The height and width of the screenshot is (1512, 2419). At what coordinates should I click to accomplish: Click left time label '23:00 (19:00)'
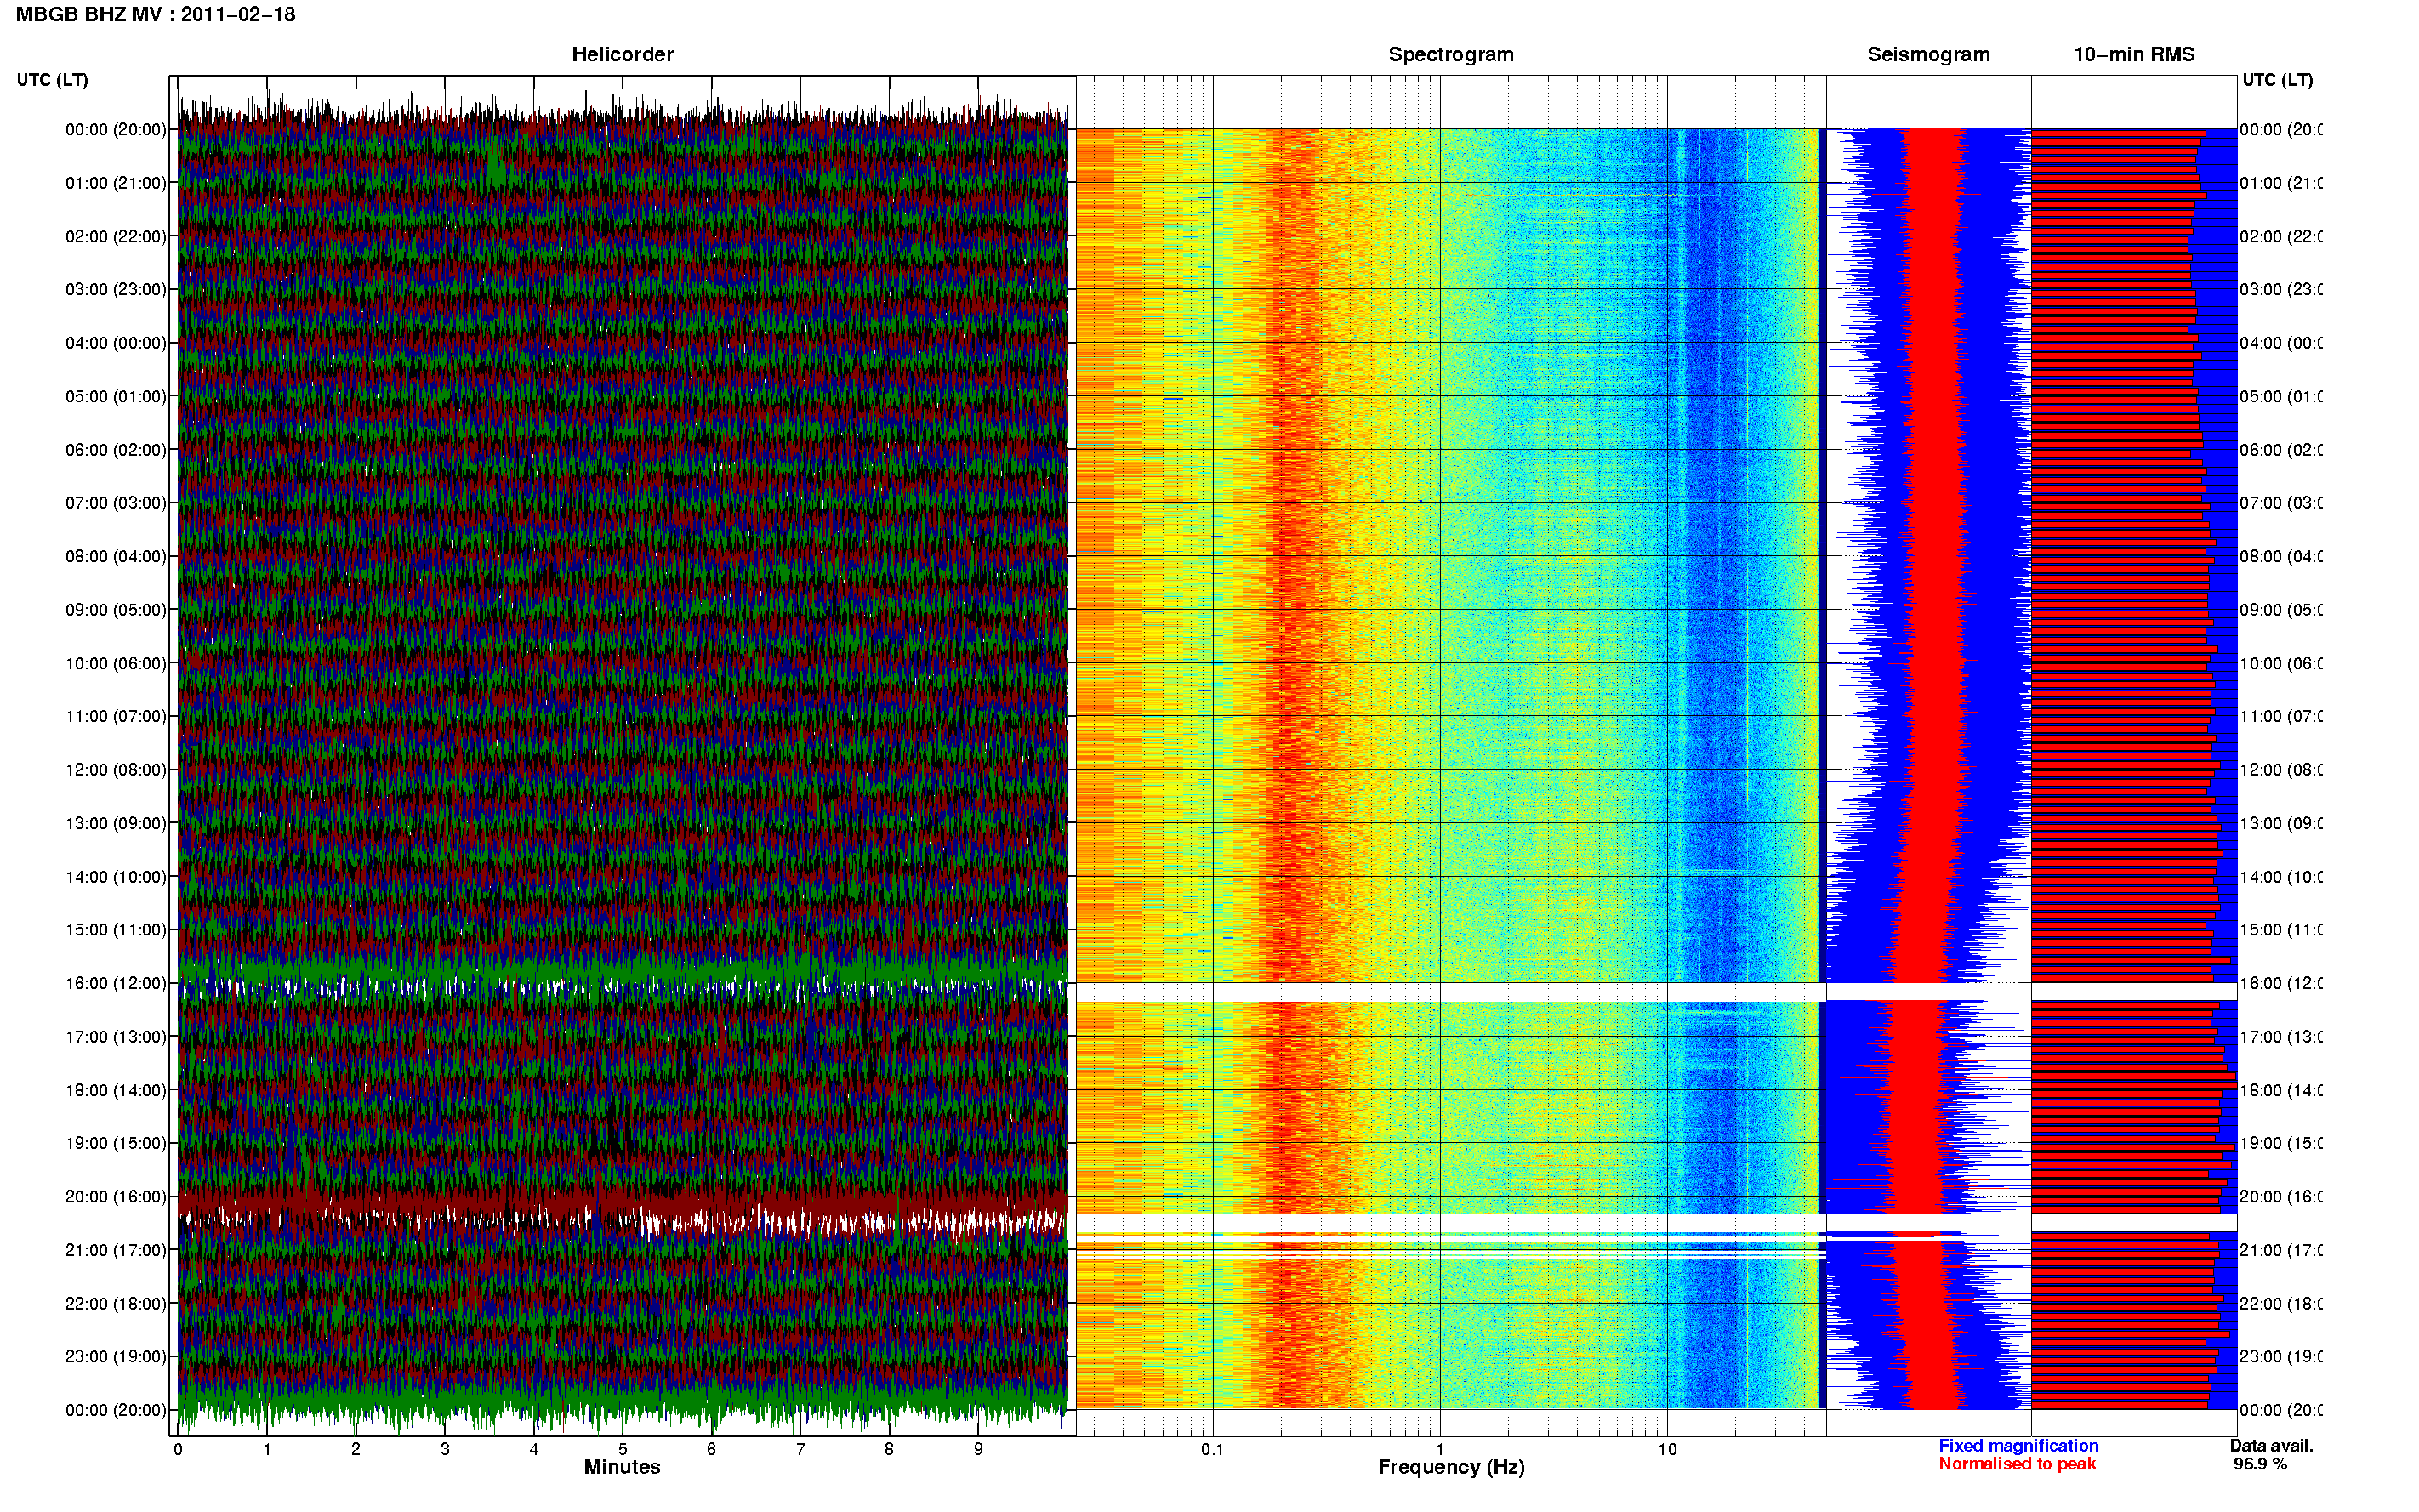[x=116, y=1356]
